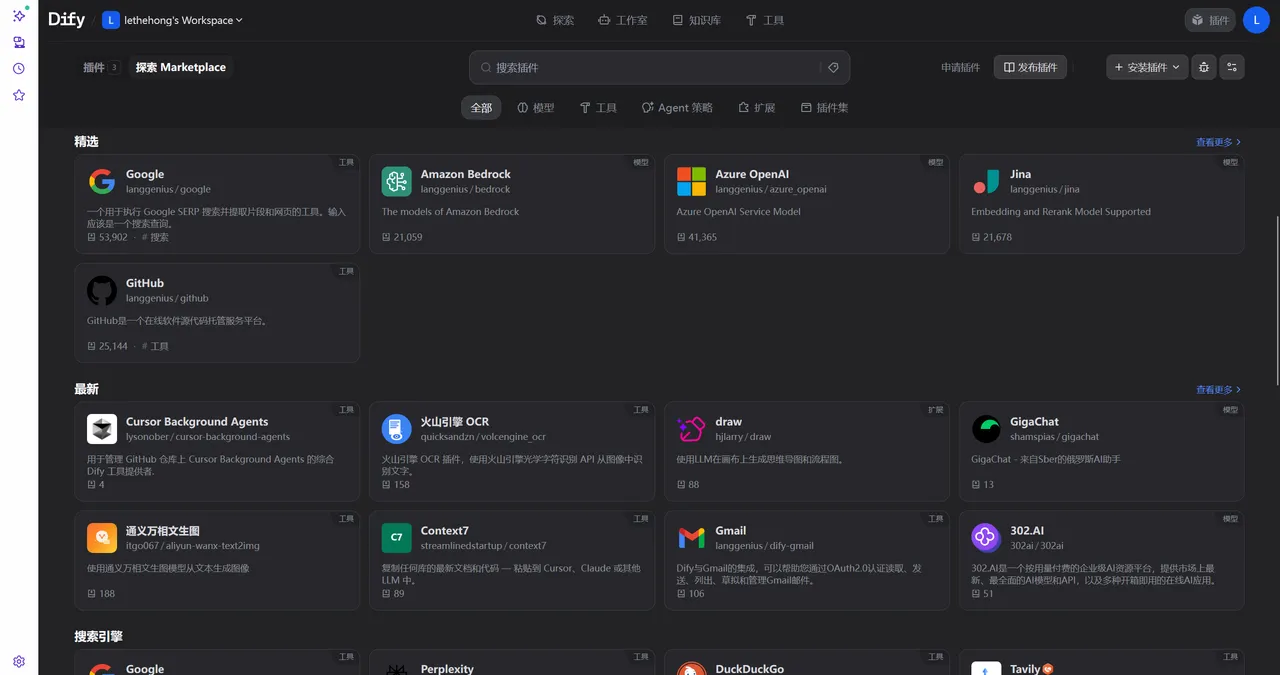Image resolution: width=1280 pixels, height=675 pixels.
Task: Click the computer icon in left sidebar
Action: (x=19, y=43)
